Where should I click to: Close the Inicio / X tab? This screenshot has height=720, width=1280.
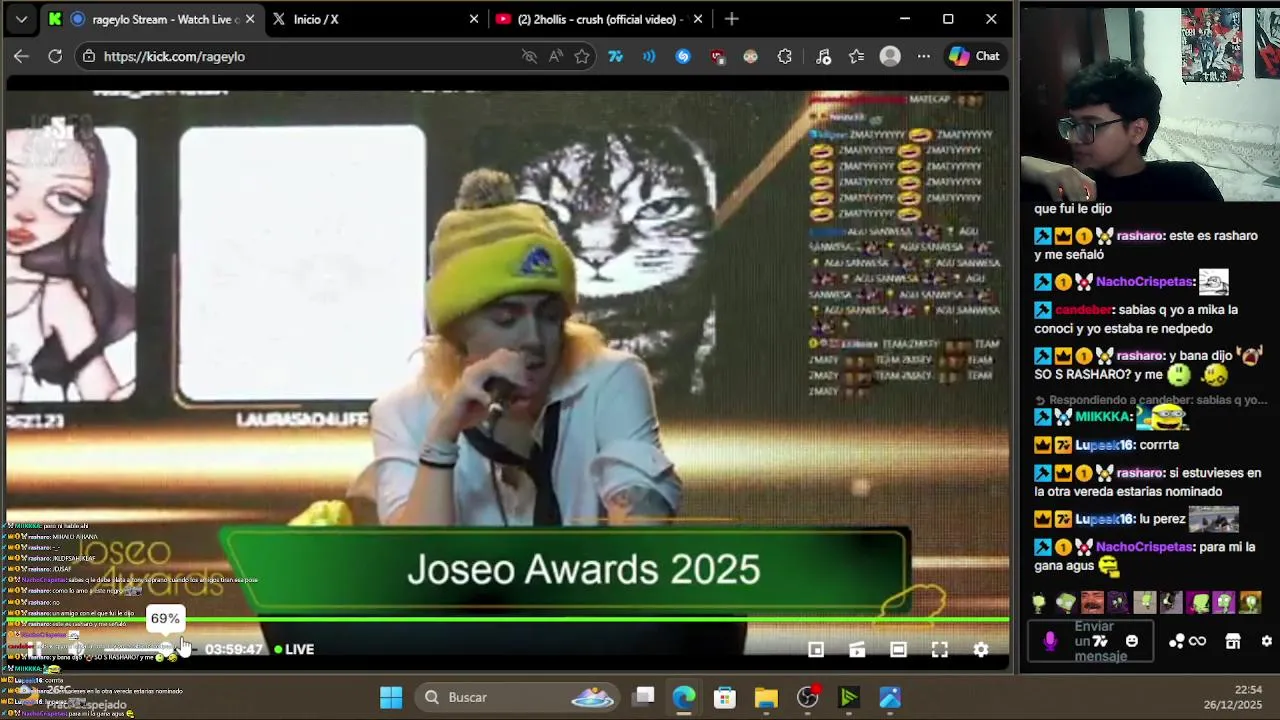tap(474, 19)
